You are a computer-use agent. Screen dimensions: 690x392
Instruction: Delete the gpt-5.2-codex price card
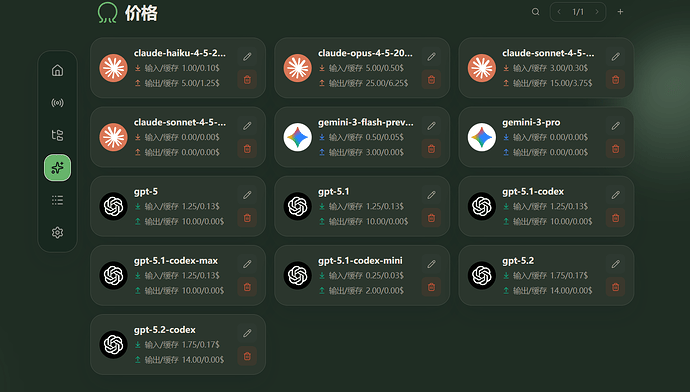(x=247, y=356)
